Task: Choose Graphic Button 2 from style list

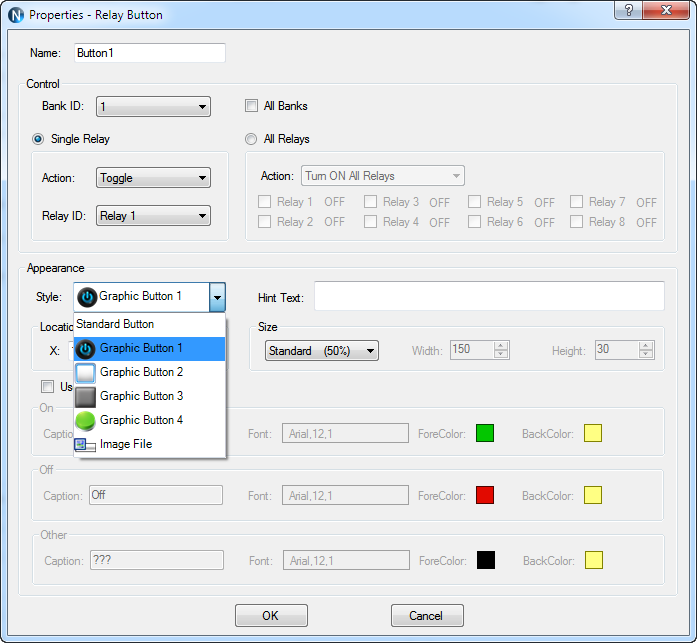Action: [149, 373]
